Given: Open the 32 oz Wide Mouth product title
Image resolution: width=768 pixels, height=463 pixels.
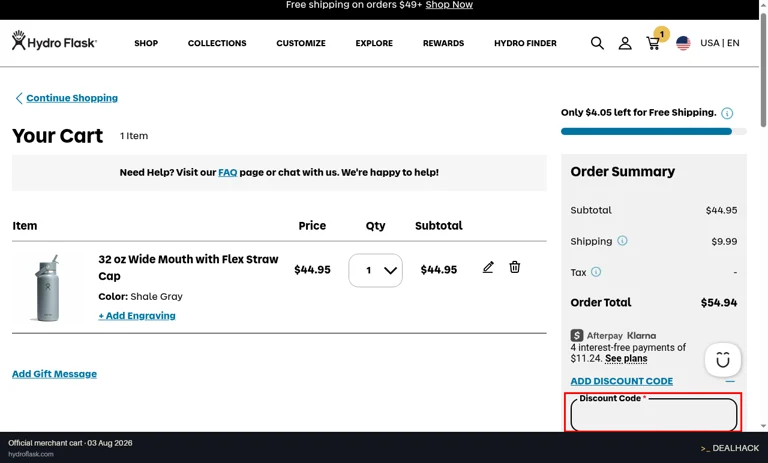Looking at the screenshot, I should [x=188, y=268].
